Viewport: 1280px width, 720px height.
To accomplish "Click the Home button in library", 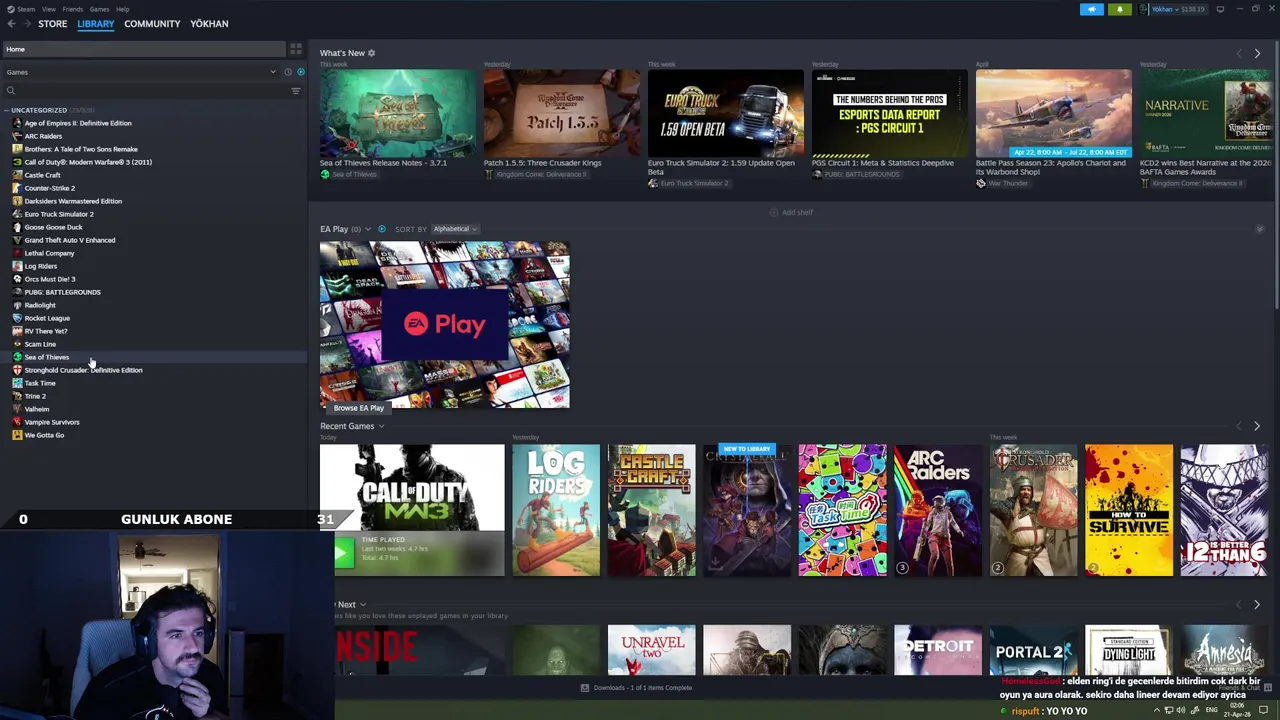I will [143, 49].
